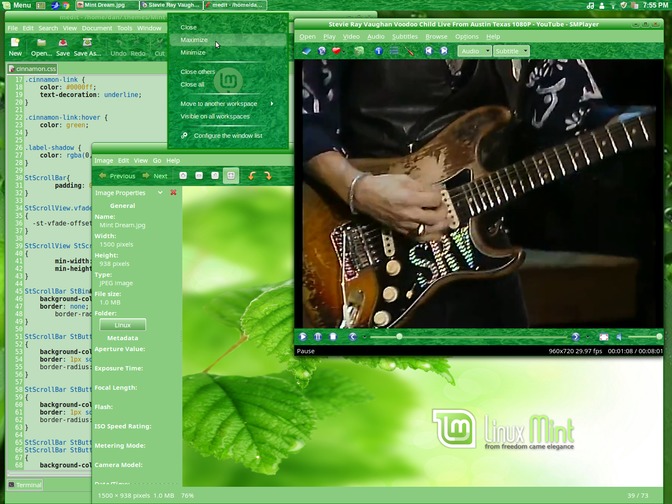Mute the SMPlayer audio

point(619,337)
